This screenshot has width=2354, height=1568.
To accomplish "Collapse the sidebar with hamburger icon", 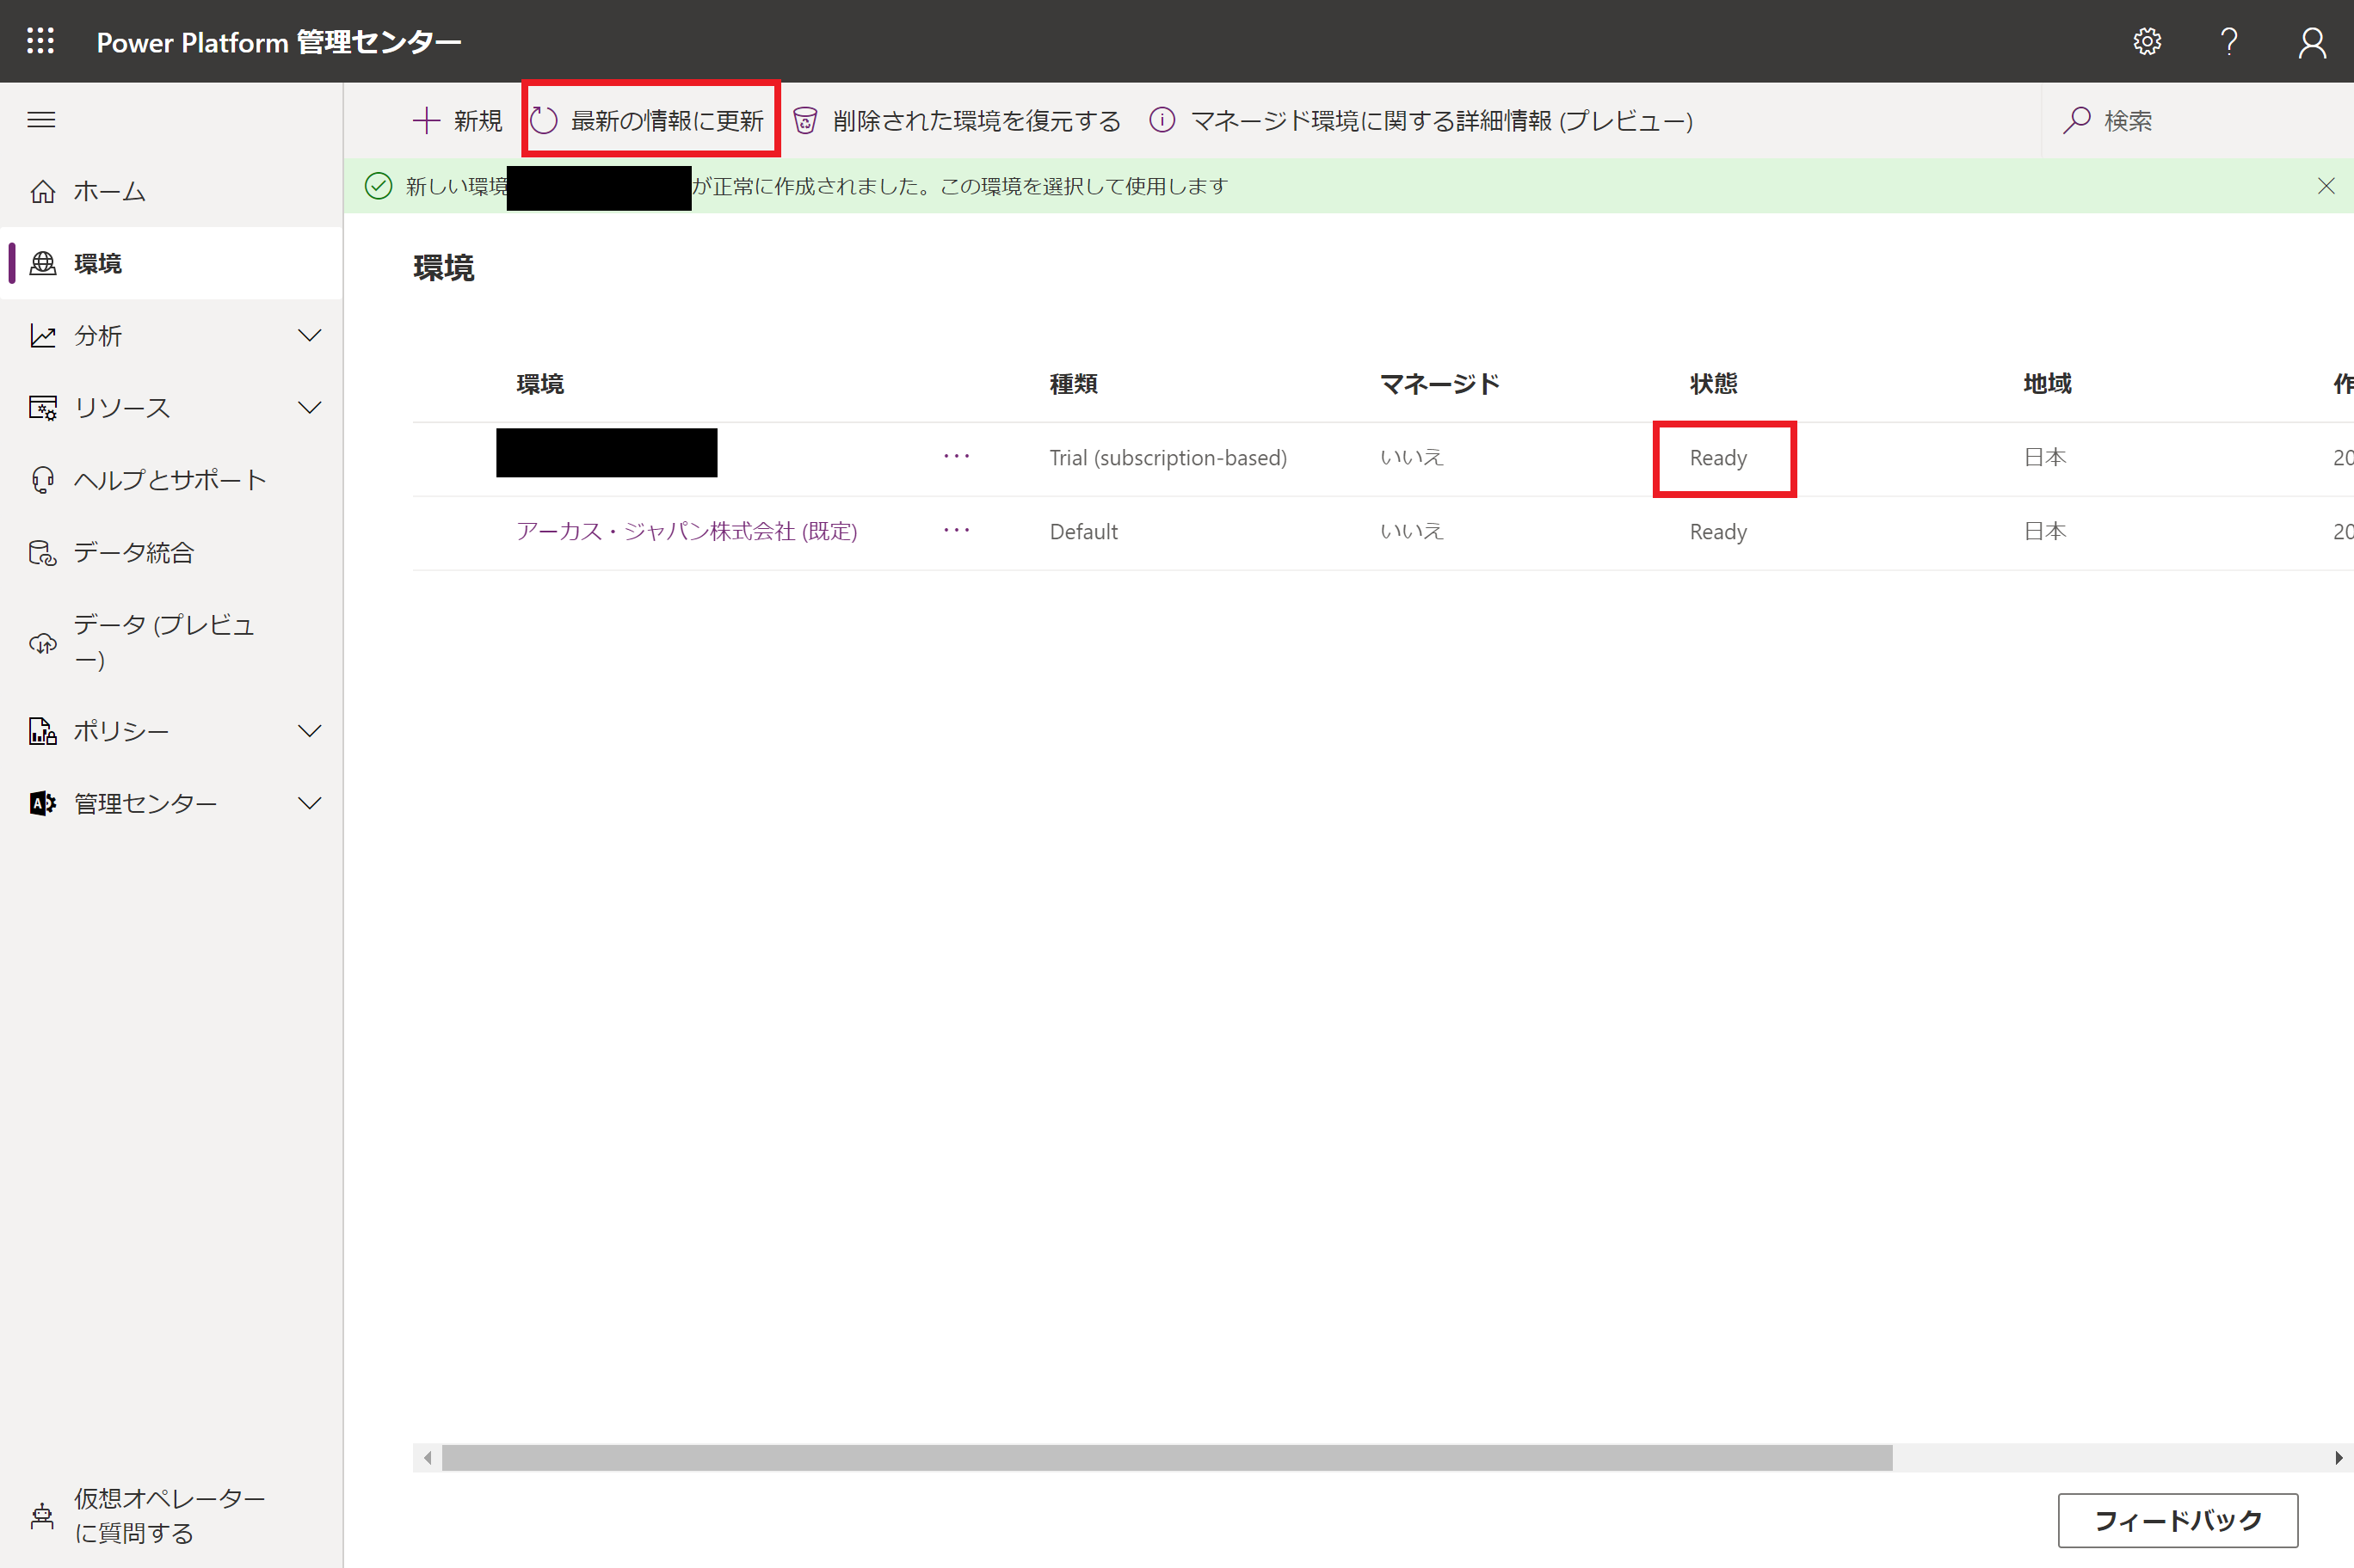I will (41, 120).
